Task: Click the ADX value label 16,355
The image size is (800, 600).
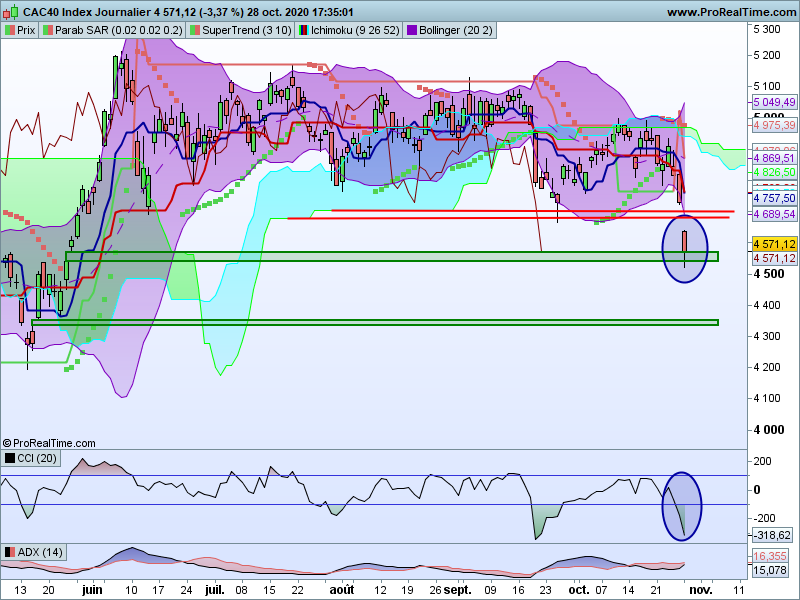Action: pyautogui.click(x=770, y=556)
